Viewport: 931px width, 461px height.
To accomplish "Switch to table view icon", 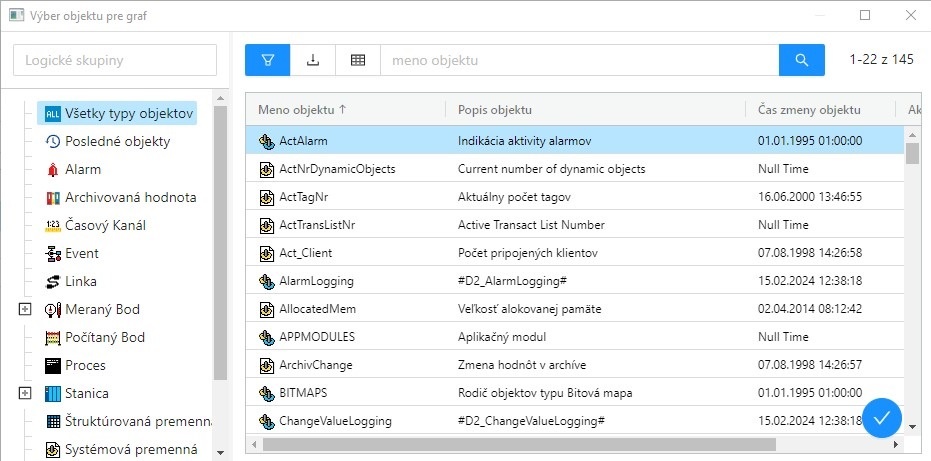I will [358, 60].
